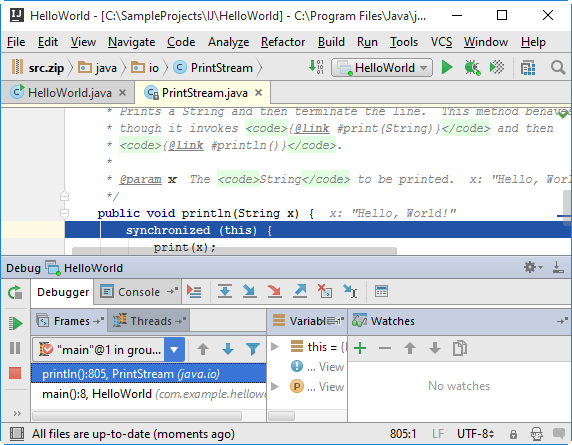
Task: Restore Watches panel layout arrow
Action: click(x=562, y=321)
